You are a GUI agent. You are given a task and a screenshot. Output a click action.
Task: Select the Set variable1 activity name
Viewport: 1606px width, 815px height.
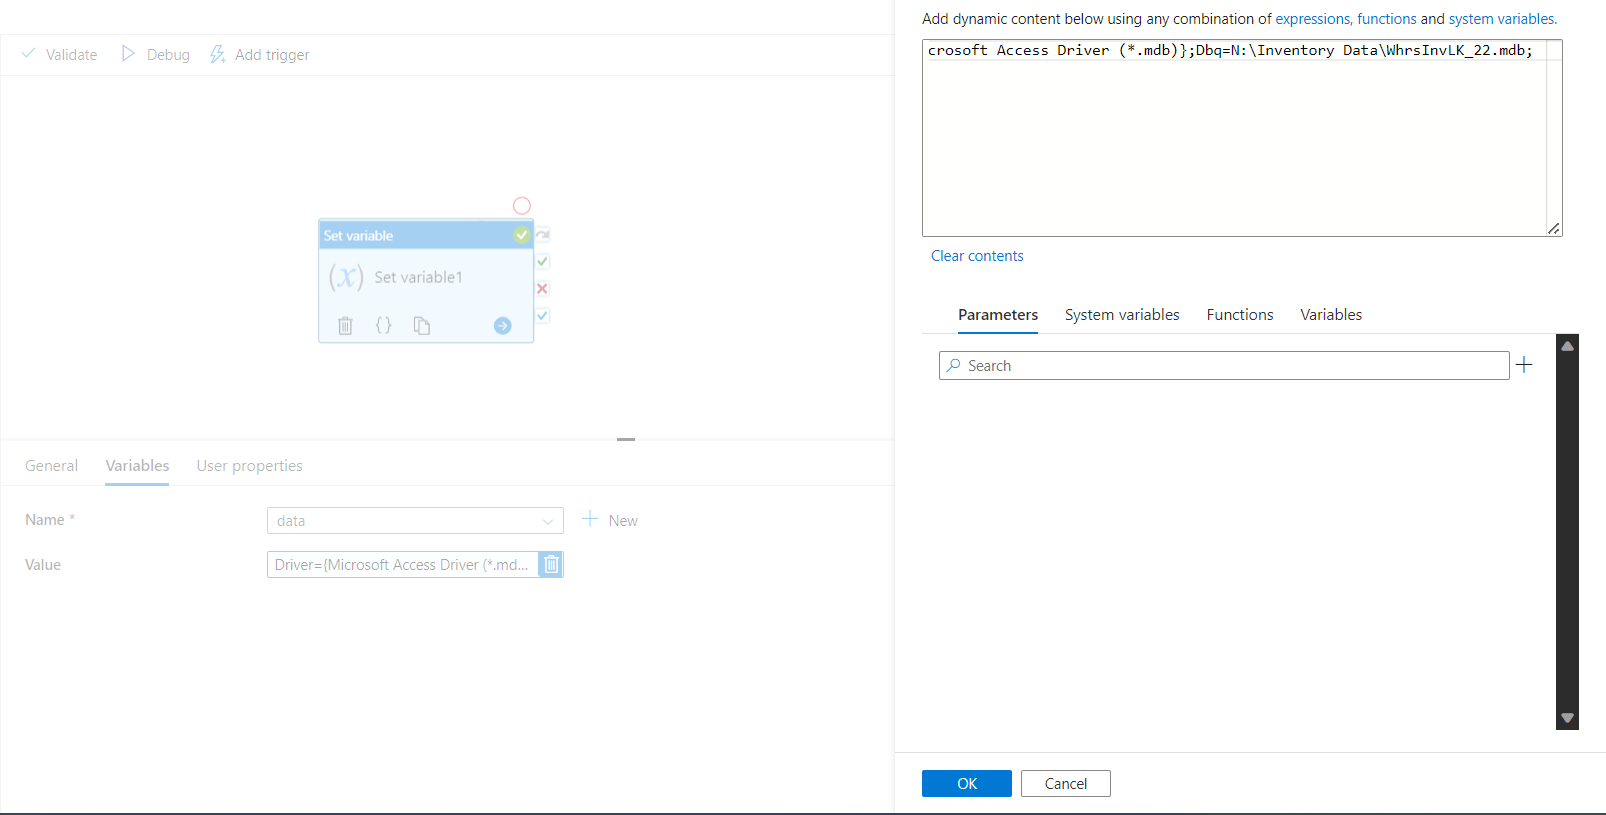coord(418,277)
